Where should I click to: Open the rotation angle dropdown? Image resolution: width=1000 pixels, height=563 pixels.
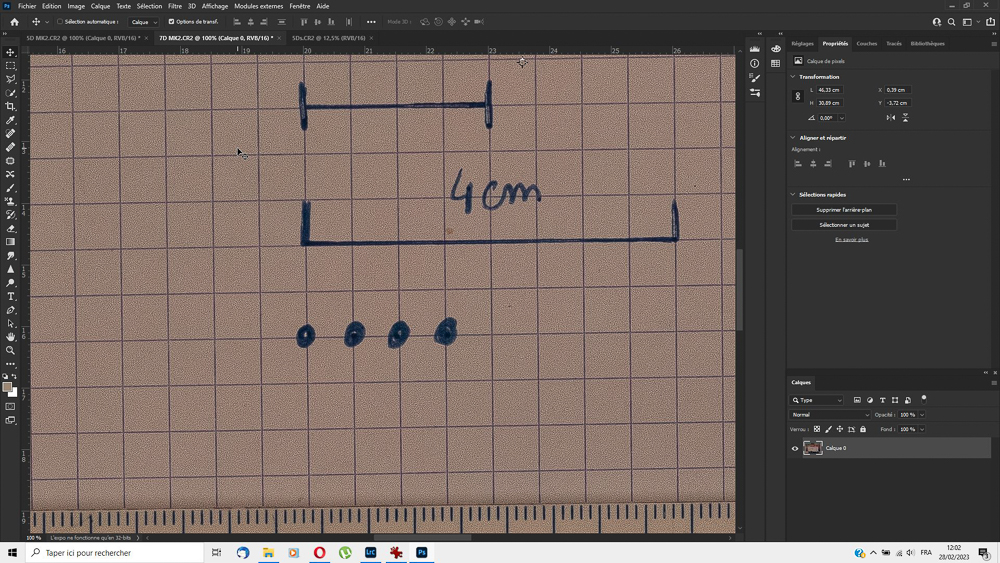click(x=842, y=118)
